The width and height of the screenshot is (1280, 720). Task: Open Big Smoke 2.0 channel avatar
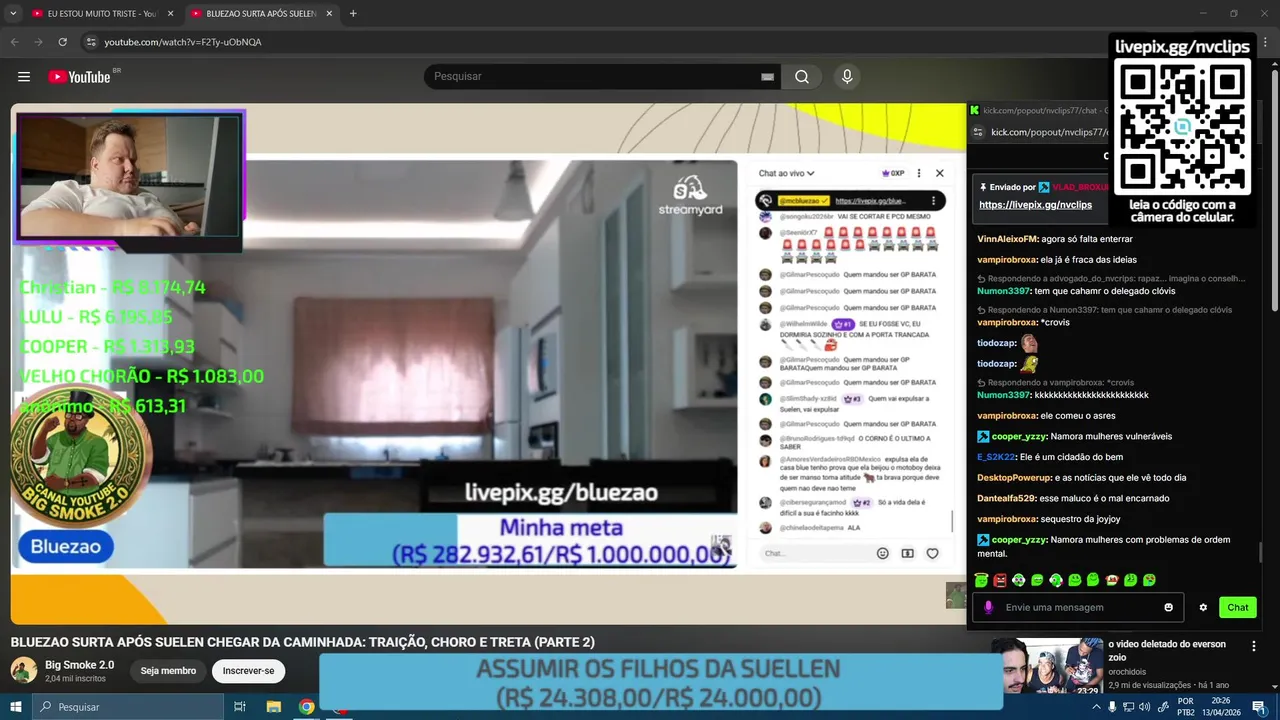[24, 671]
